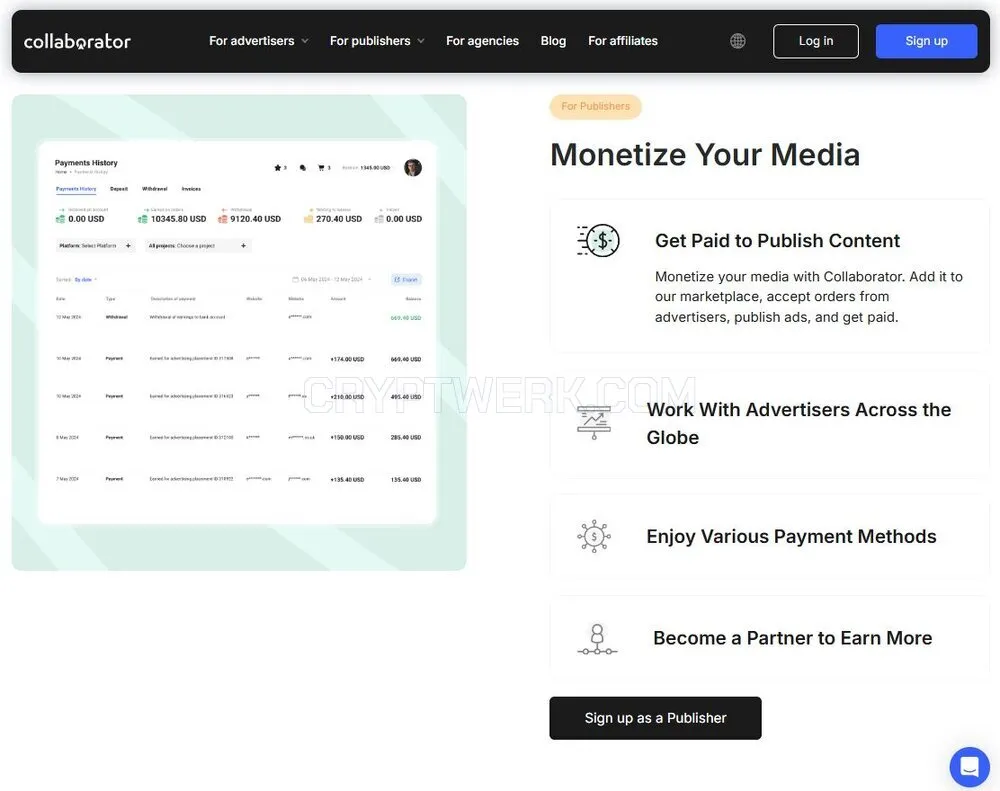Expand the For publishers chevron

coord(421,41)
